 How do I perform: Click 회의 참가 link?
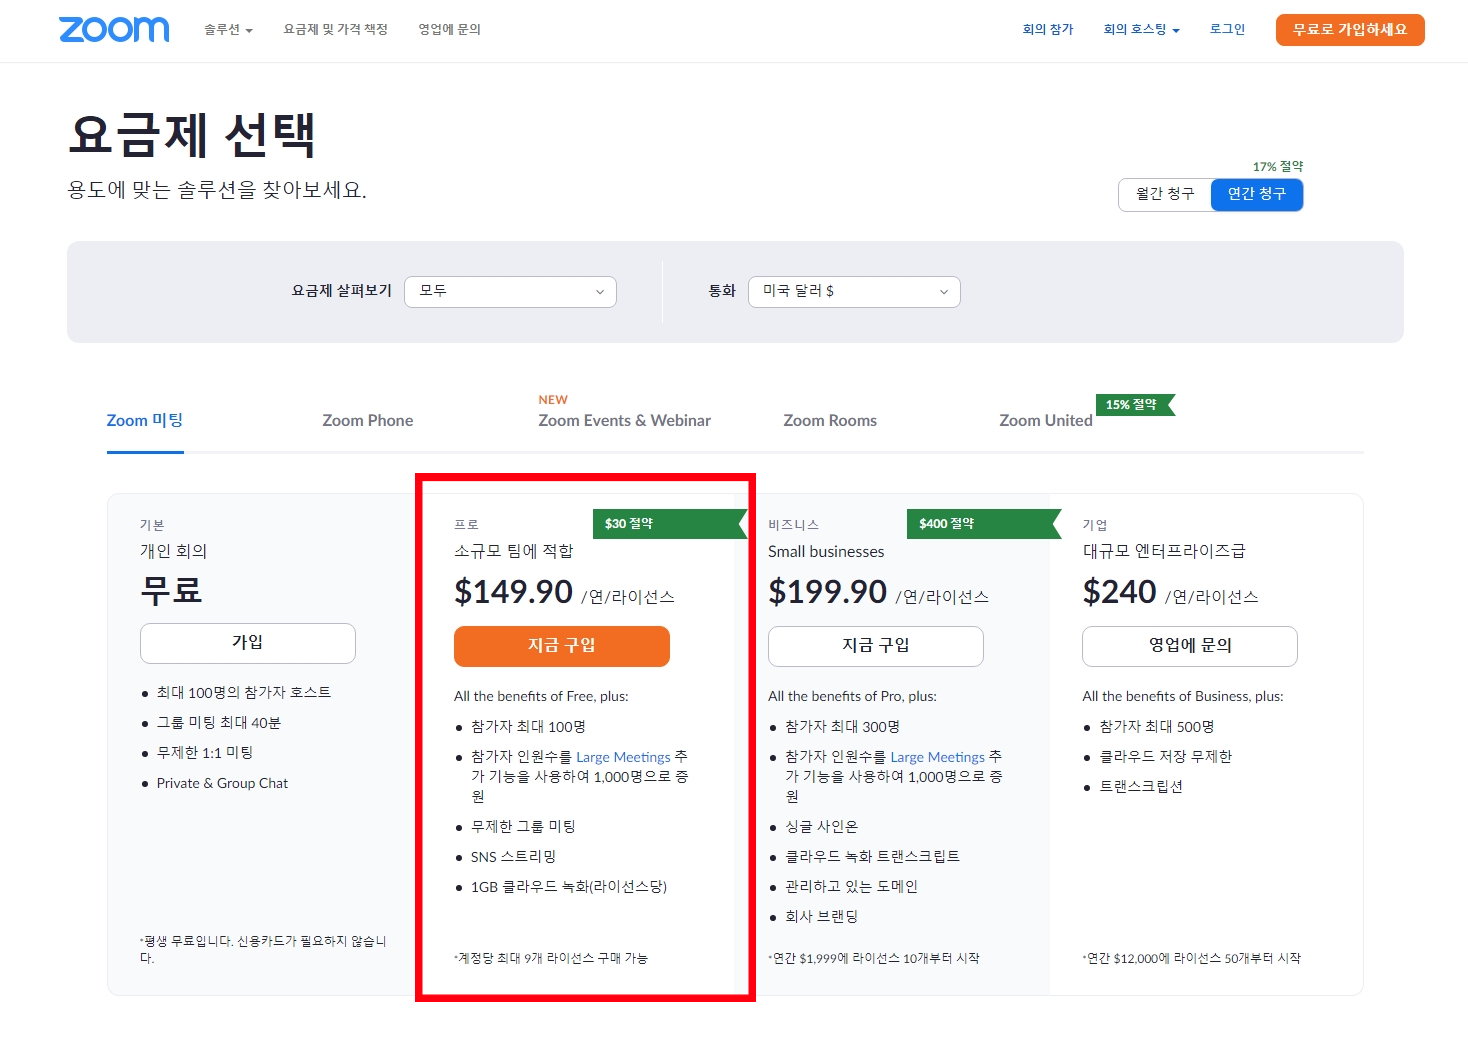point(1047,30)
